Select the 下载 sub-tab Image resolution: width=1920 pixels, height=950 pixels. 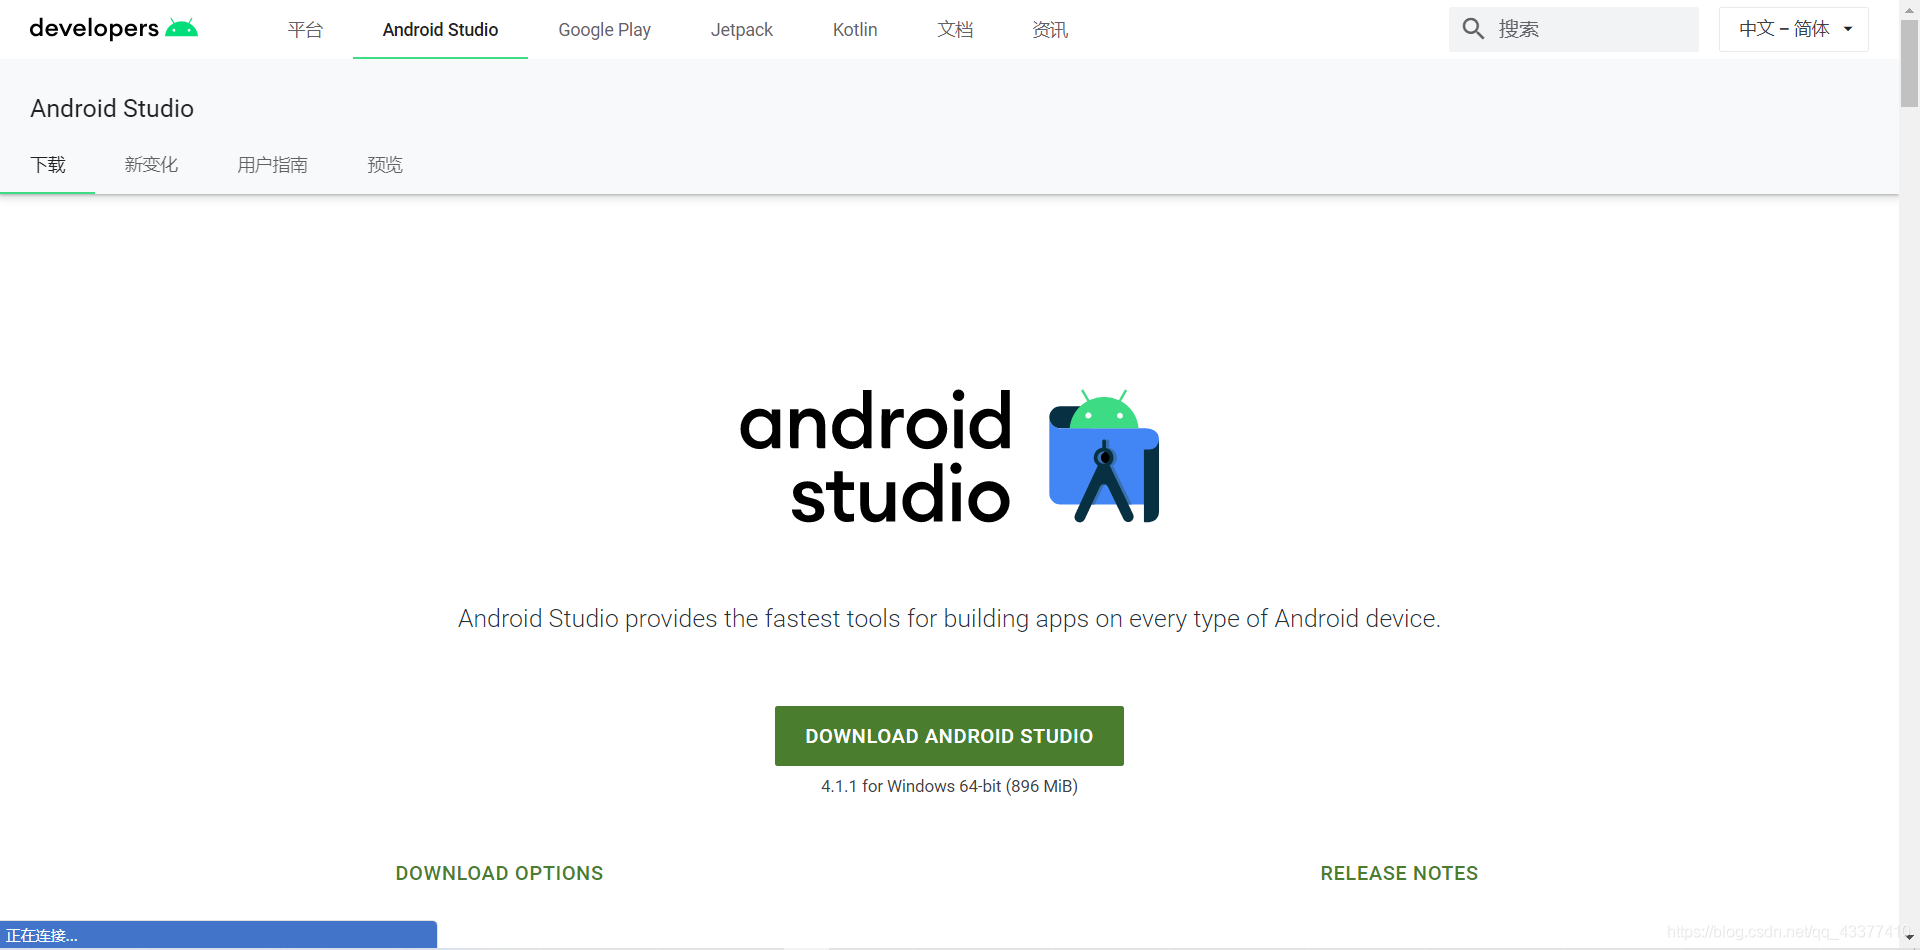coord(48,165)
